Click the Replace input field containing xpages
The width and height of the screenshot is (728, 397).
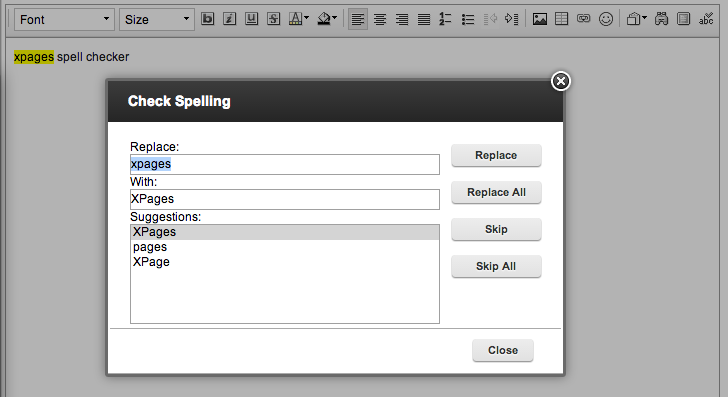pyautogui.click(x=285, y=164)
